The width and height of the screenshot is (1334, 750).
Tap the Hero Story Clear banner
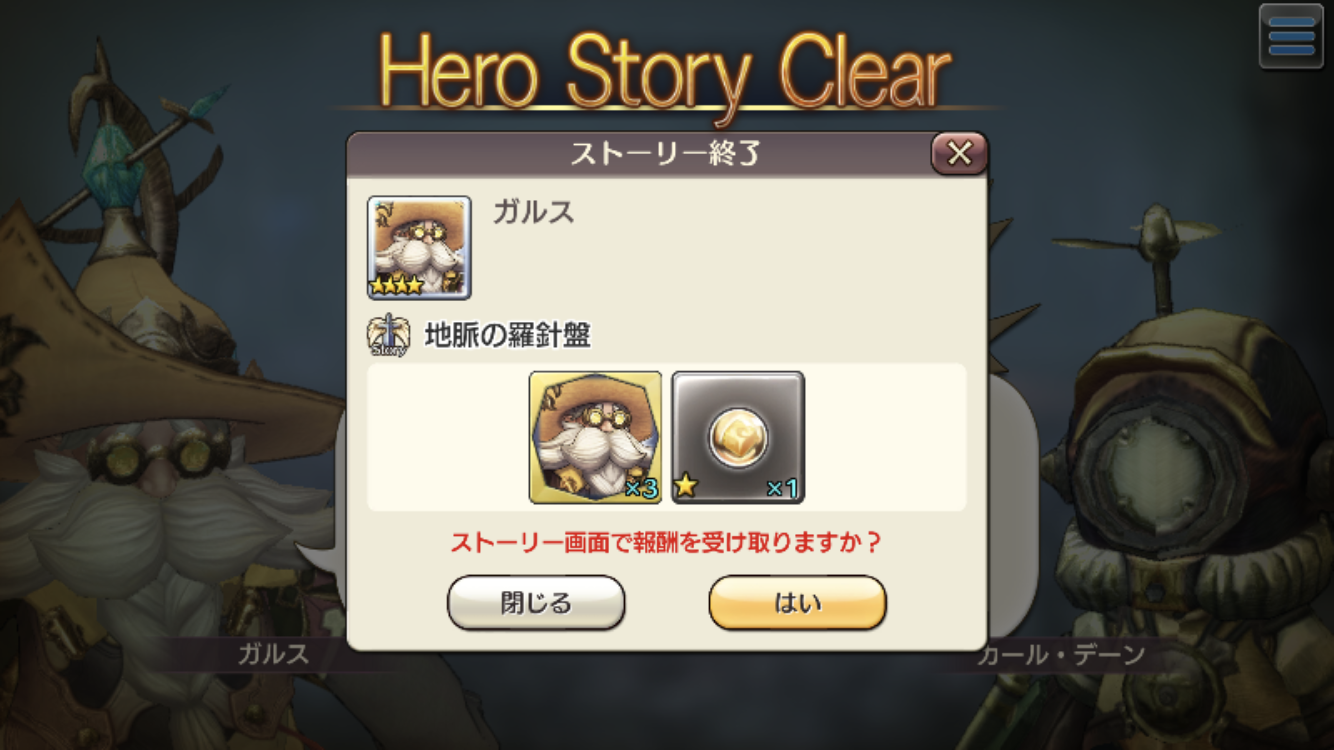click(665, 72)
